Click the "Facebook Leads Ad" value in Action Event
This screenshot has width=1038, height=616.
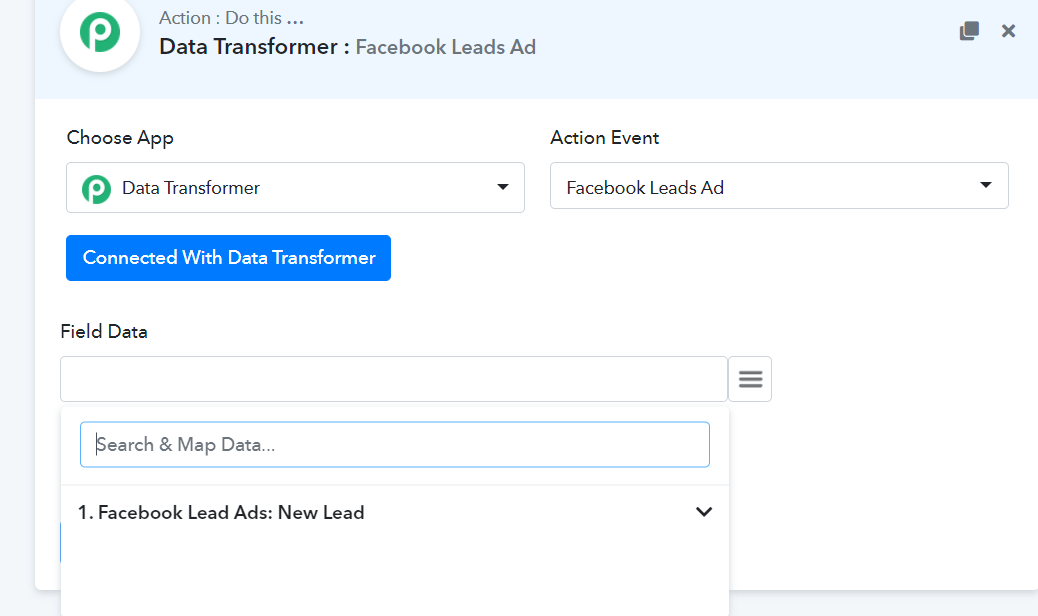pyautogui.click(x=645, y=187)
